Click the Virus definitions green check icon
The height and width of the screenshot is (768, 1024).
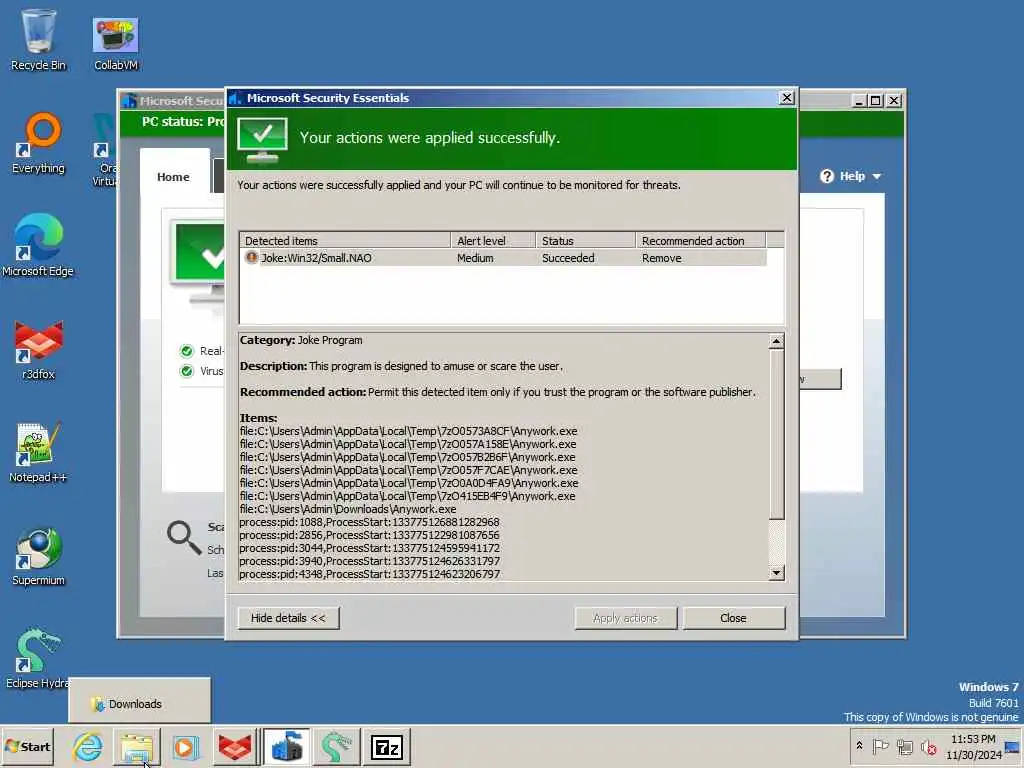pos(187,371)
